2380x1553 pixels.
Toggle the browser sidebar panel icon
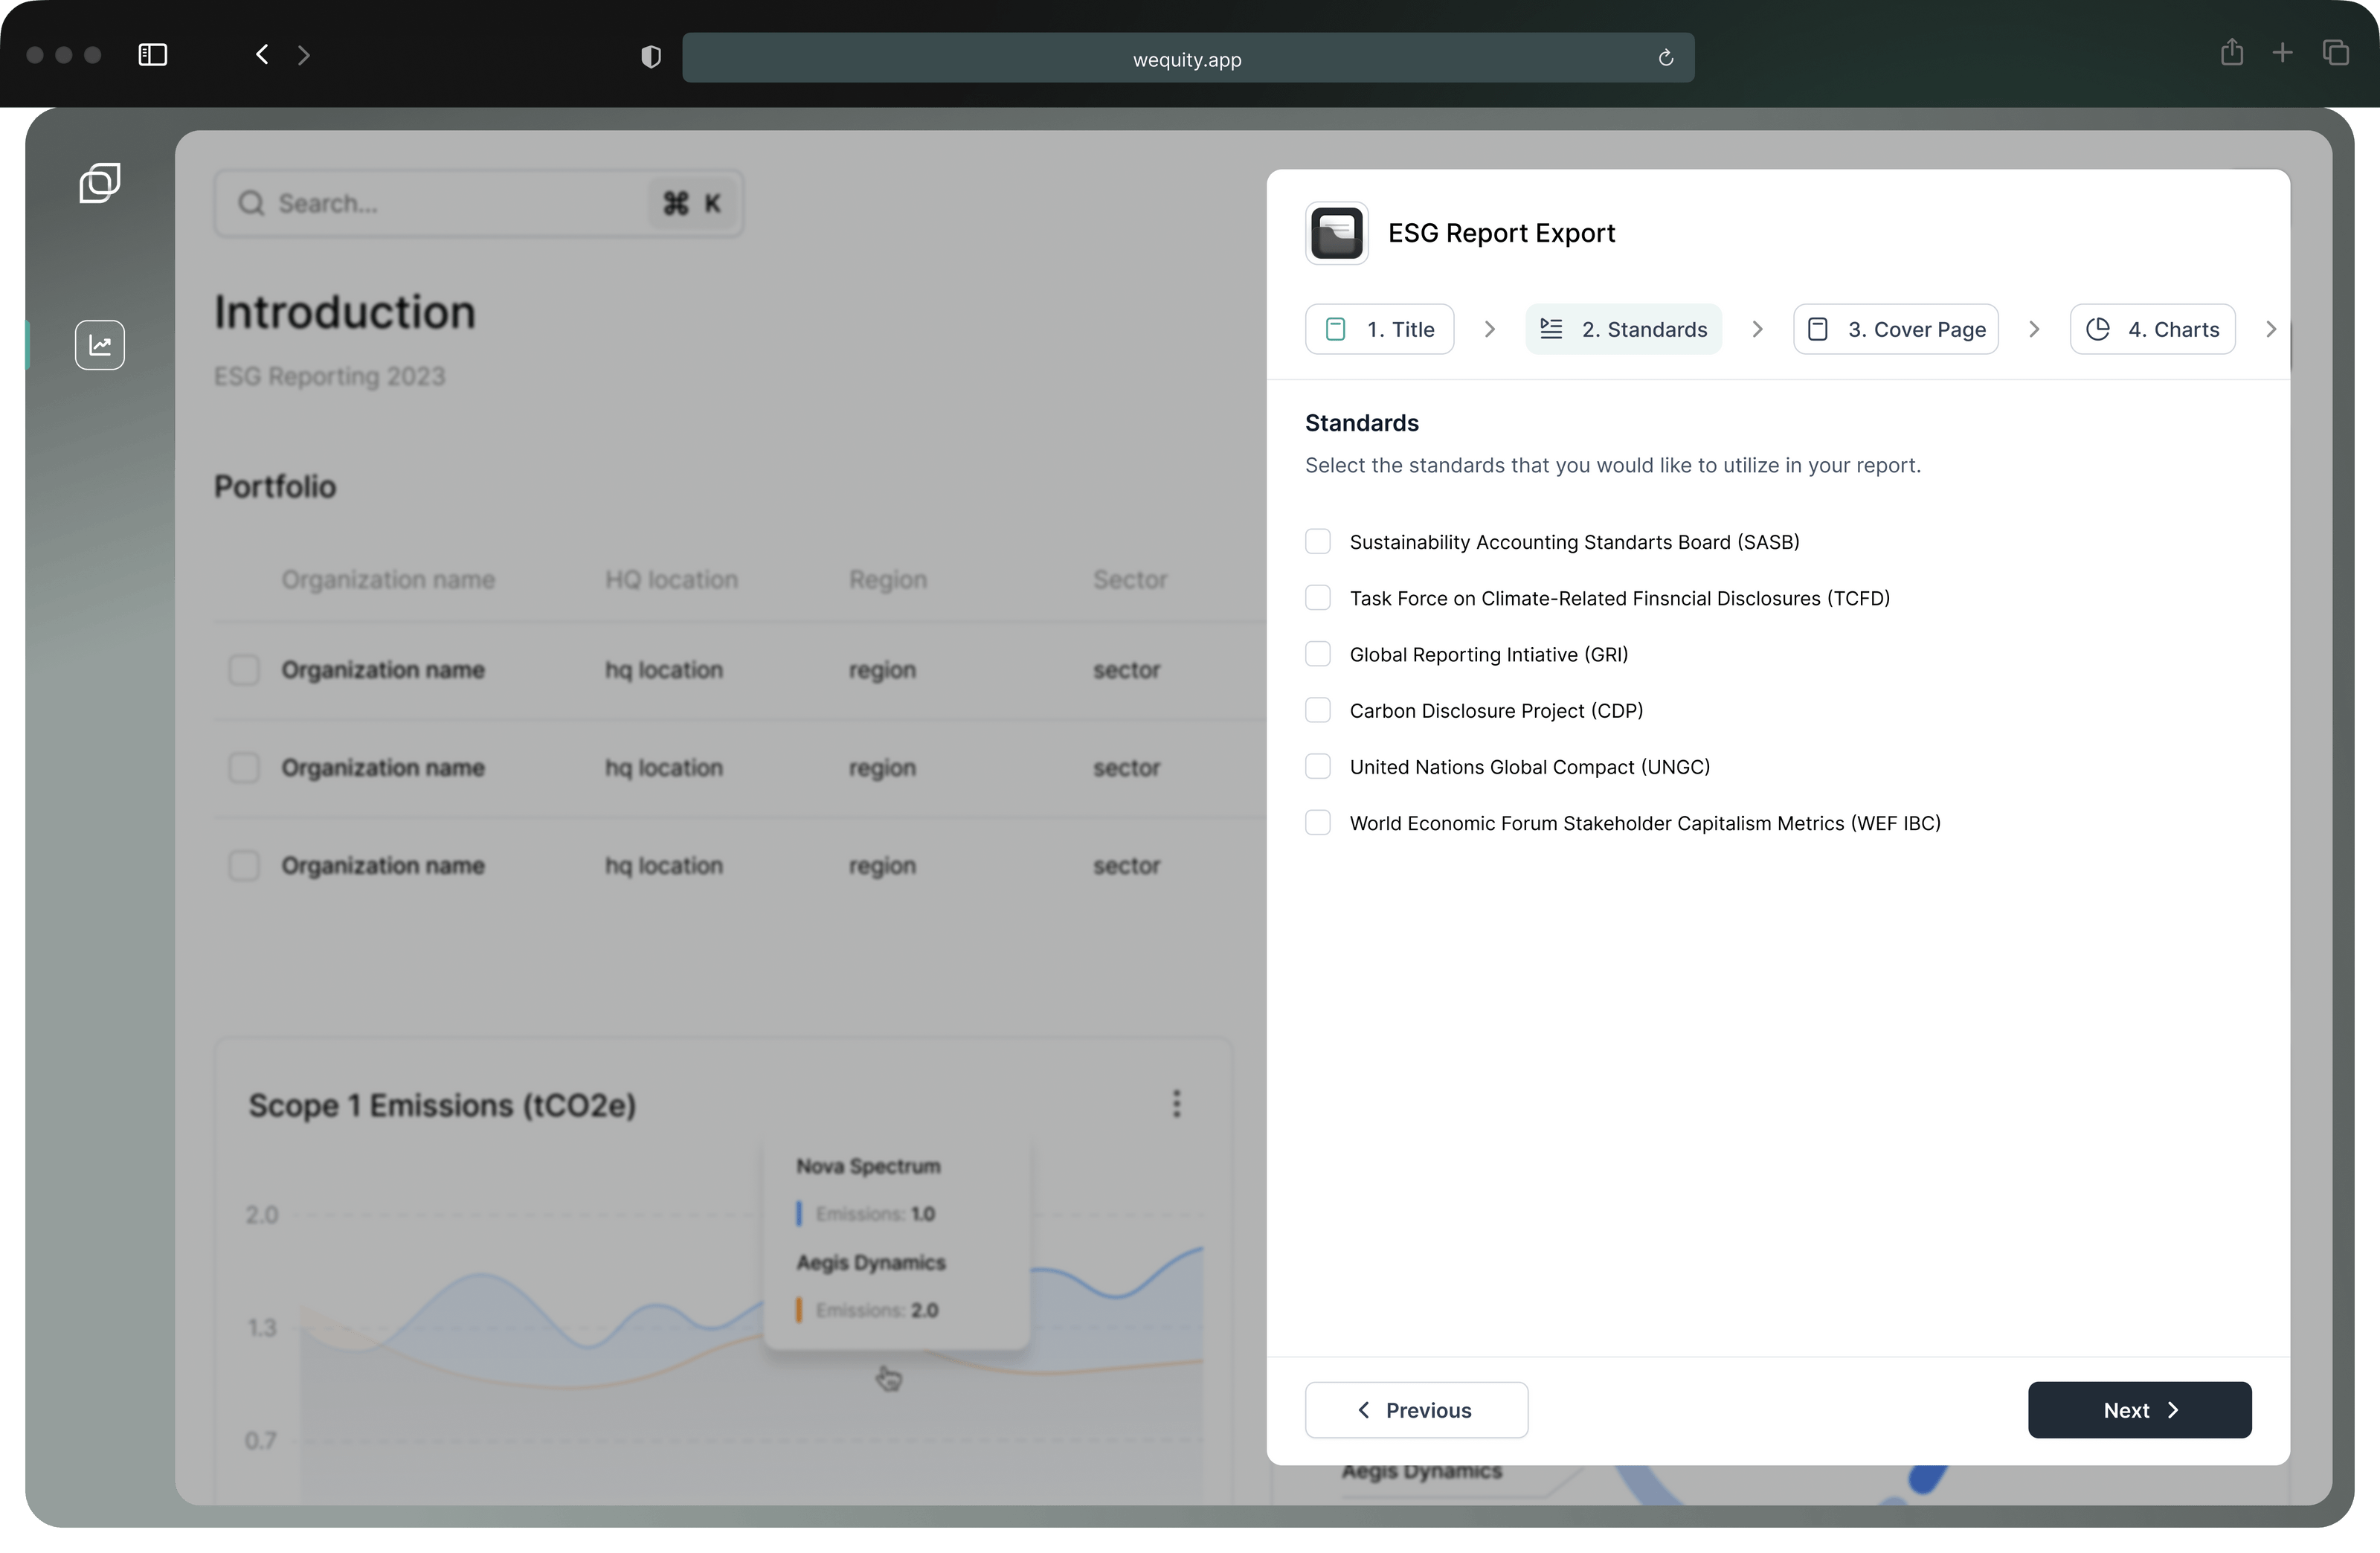click(152, 54)
